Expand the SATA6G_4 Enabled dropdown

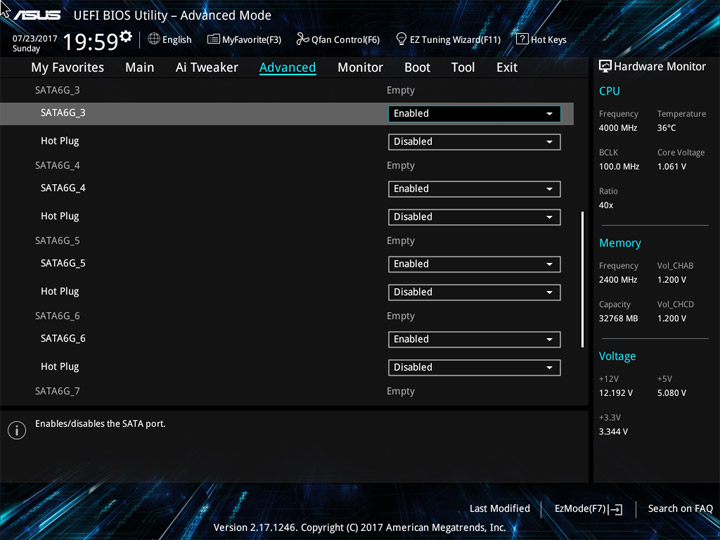point(474,189)
